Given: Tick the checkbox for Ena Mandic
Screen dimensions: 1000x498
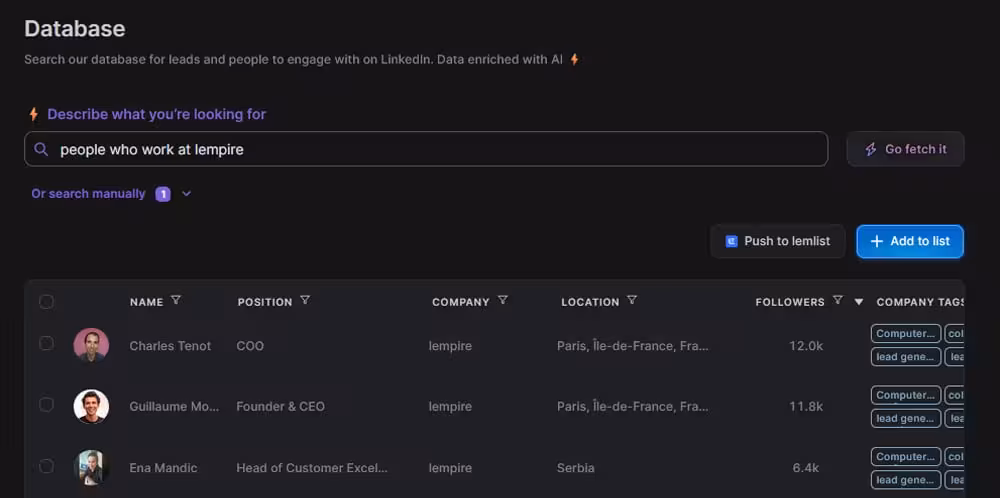Looking at the screenshot, I should (x=46, y=466).
